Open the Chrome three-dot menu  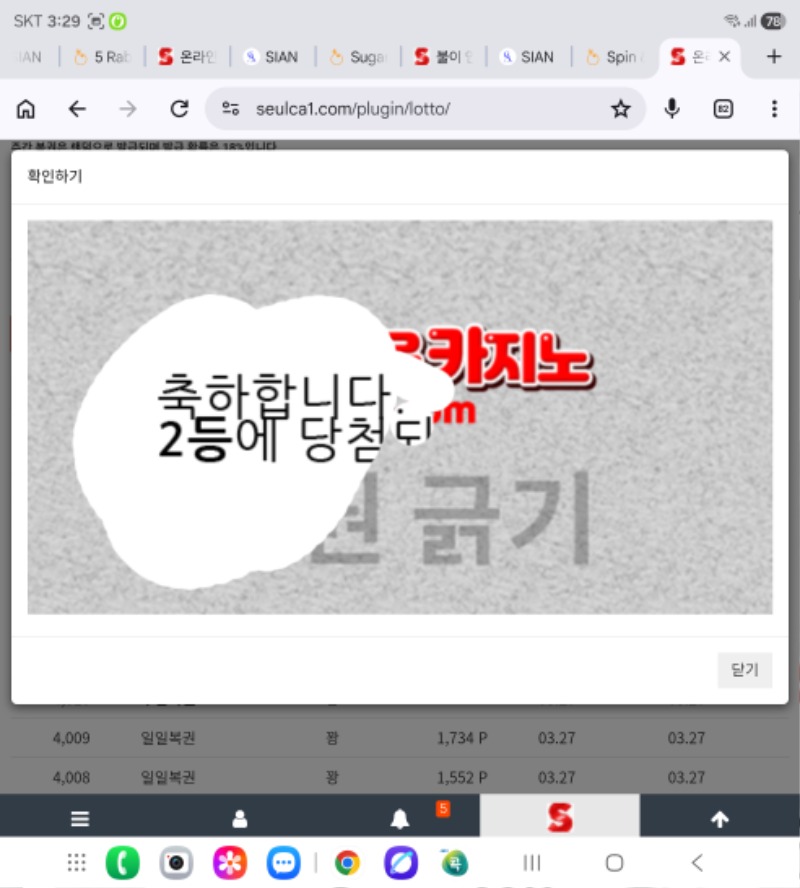774,109
